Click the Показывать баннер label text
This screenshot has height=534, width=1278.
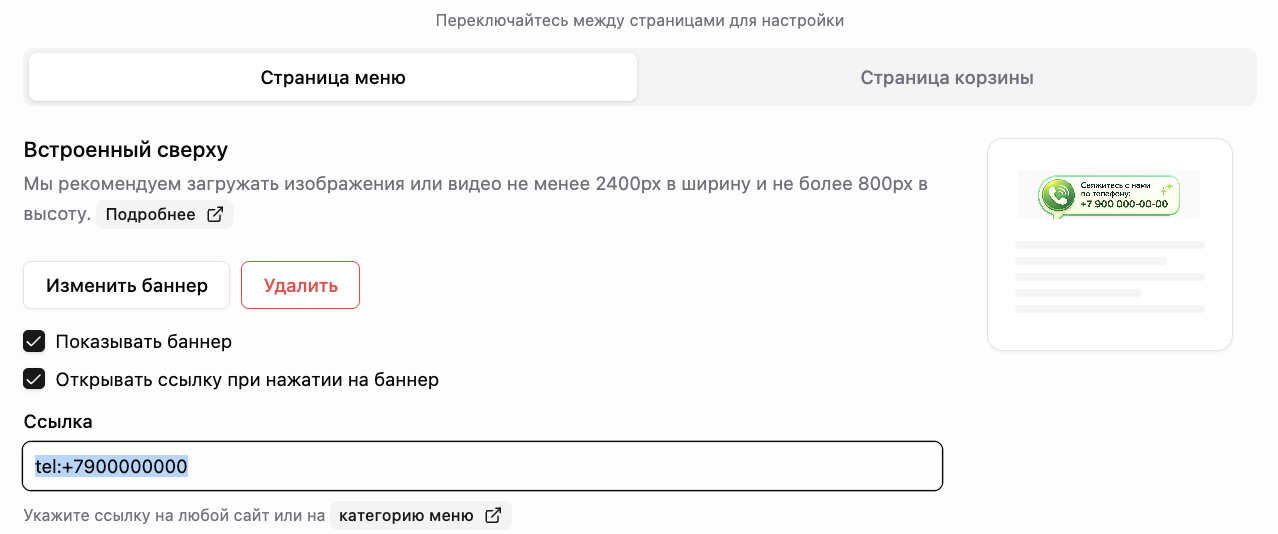144,342
